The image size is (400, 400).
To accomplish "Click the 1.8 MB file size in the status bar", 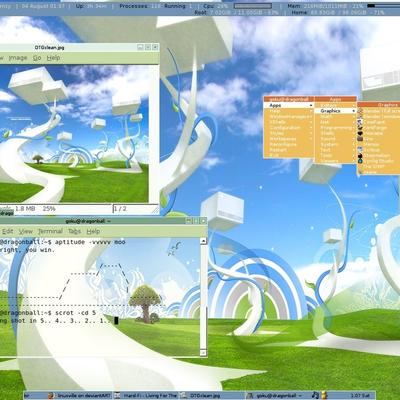I will point(25,209).
